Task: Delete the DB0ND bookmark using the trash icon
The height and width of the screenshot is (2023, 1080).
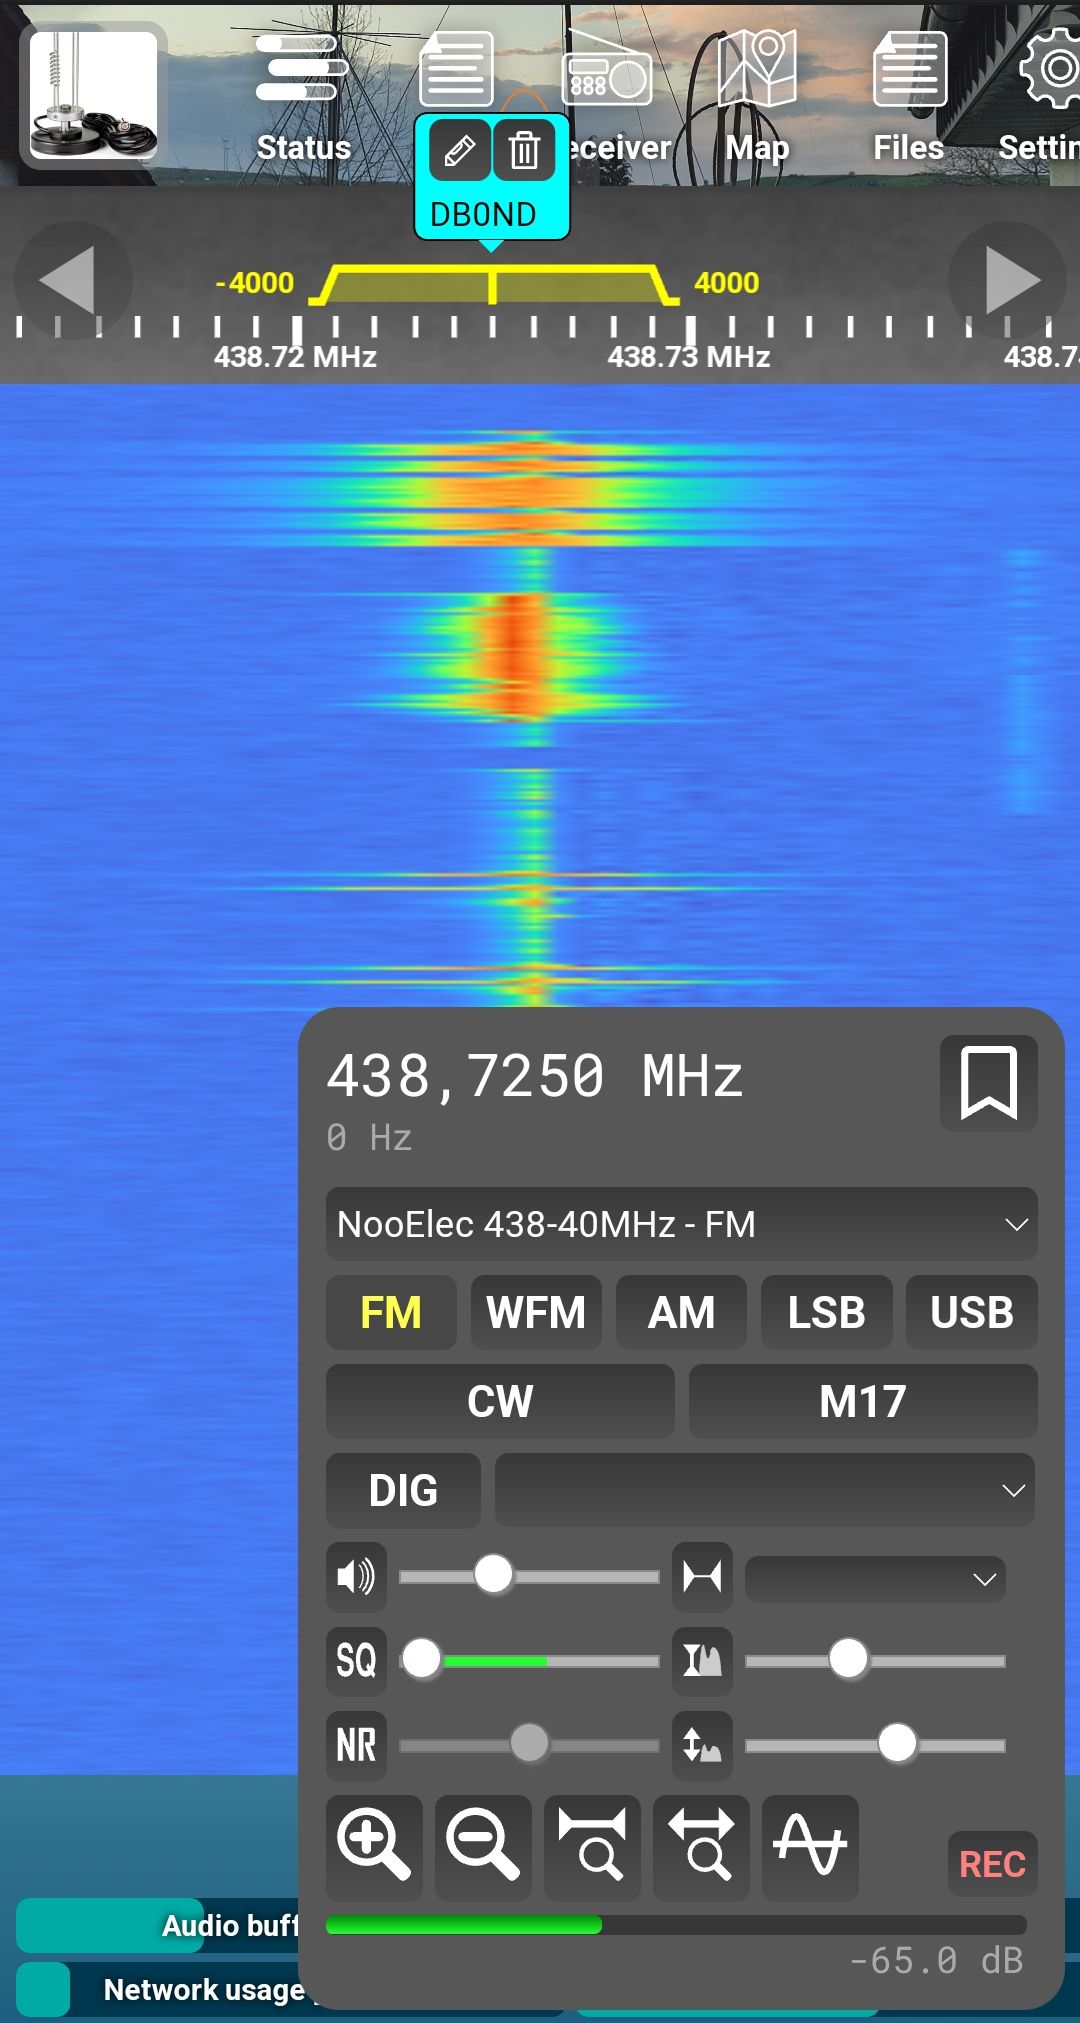Action: pos(524,152)
